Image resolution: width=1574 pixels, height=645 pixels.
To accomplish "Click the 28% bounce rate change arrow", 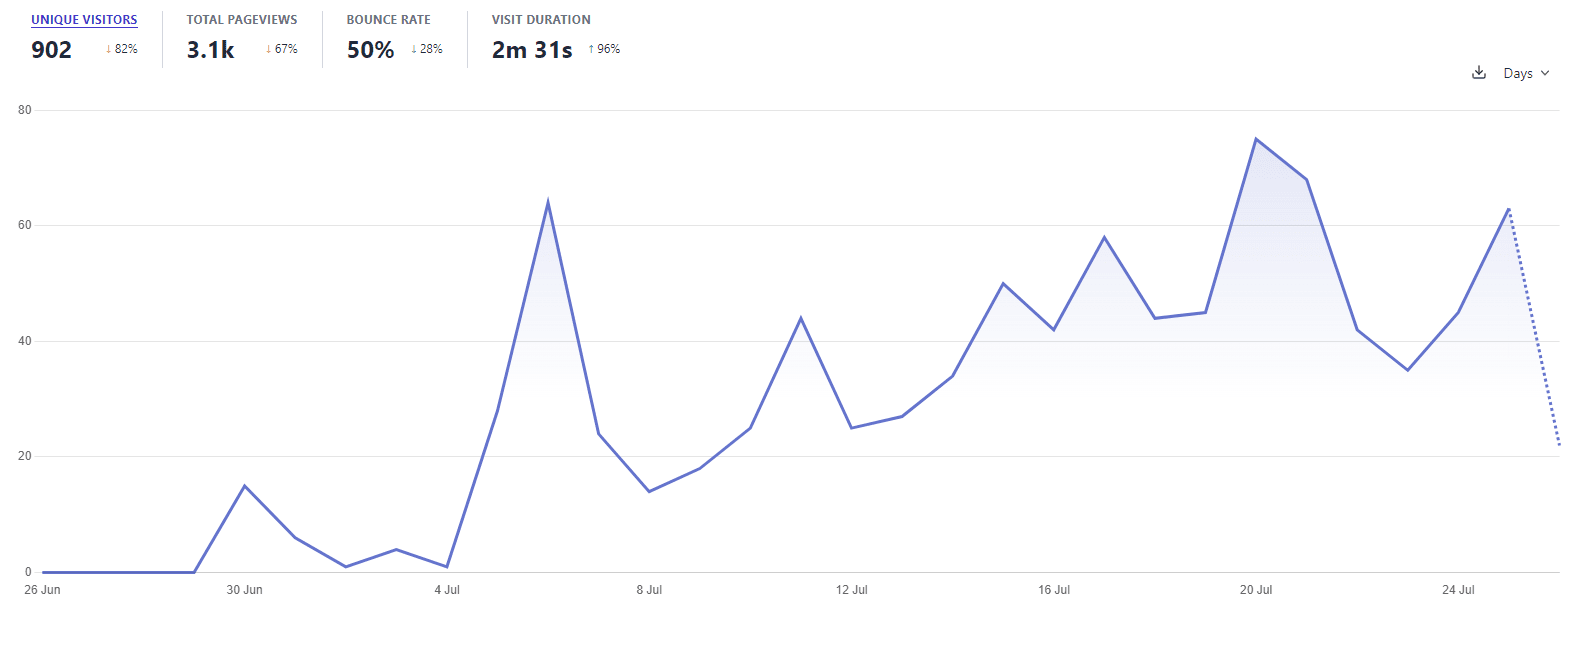I will (414, 49).
